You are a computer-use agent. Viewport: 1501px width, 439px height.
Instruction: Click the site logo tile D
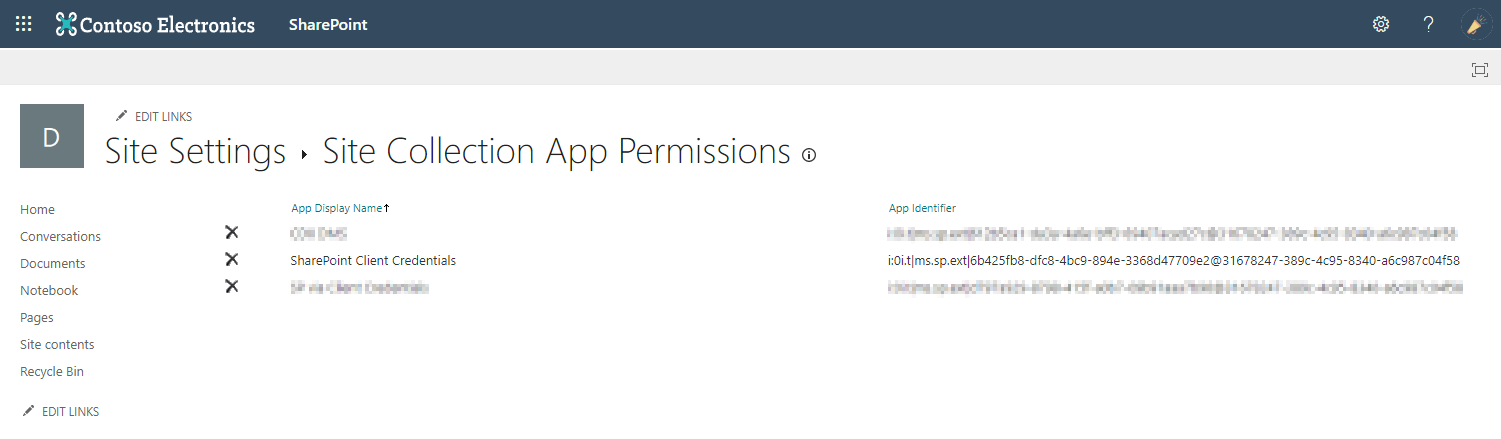pyautogui.click(x=52, y=136)
